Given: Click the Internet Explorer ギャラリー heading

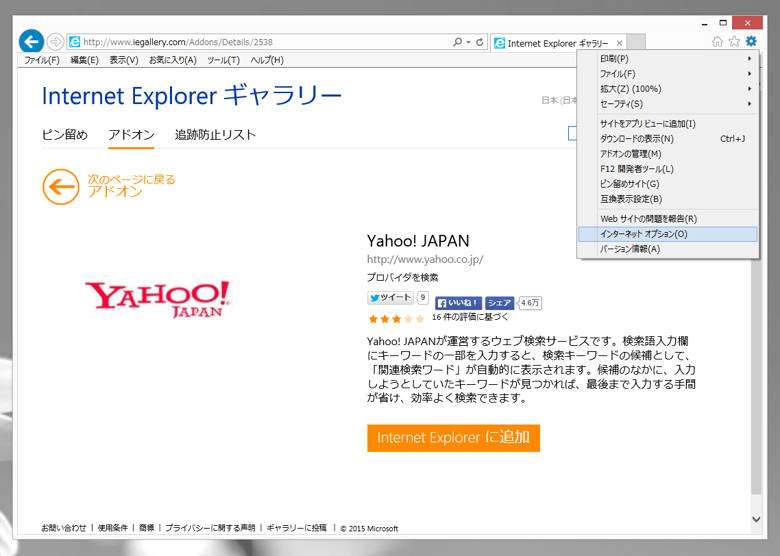Looking at the screenshot, I should [x=192, y=95].
